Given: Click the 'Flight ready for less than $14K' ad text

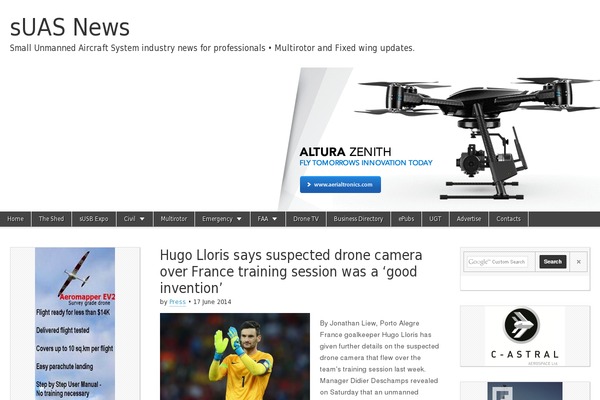Looking at the screenshot, I should coord(73,312).
